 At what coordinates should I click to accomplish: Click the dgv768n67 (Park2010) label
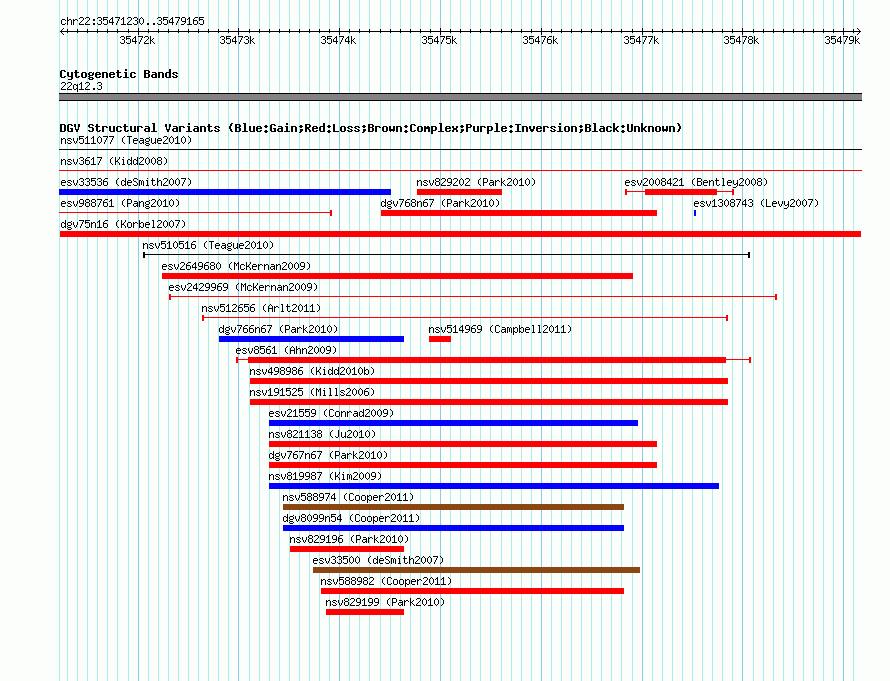[440, 203]
